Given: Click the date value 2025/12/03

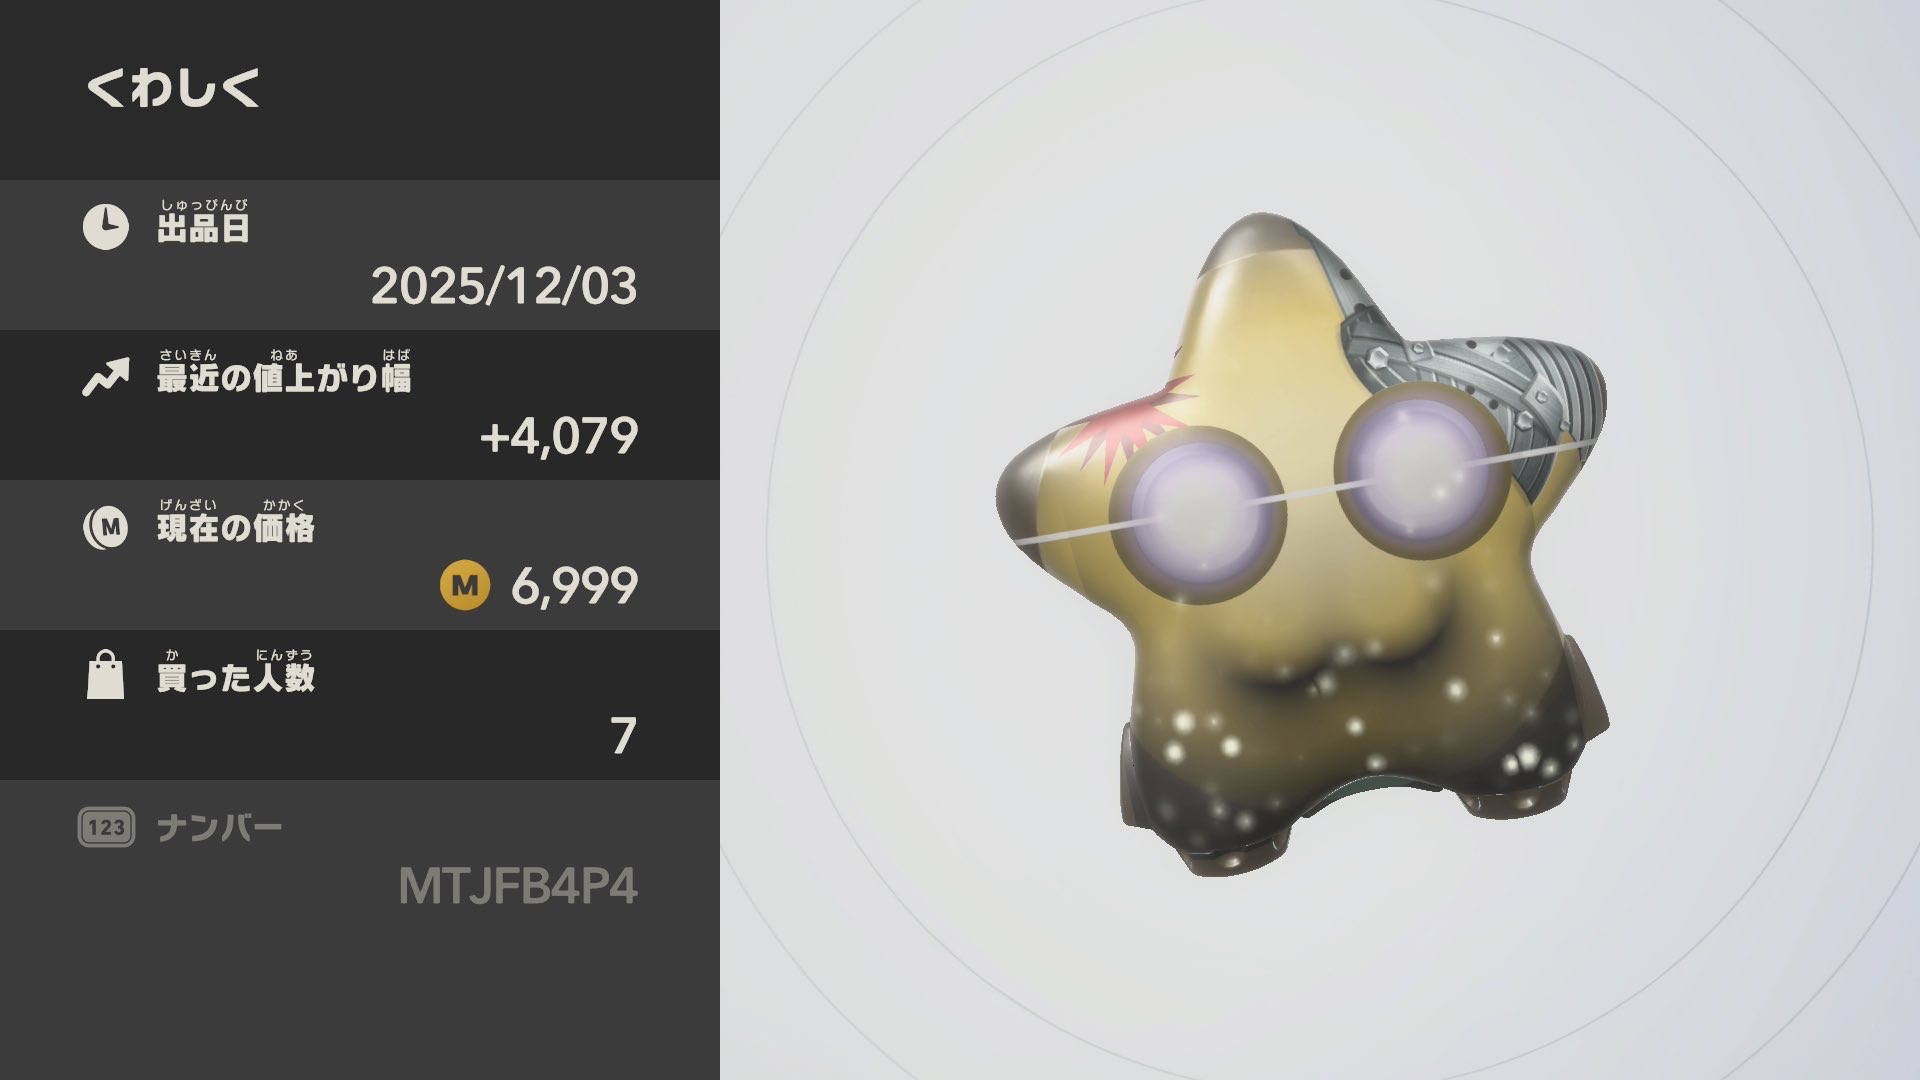Looking at the screenshot, I should pos(504,286).
